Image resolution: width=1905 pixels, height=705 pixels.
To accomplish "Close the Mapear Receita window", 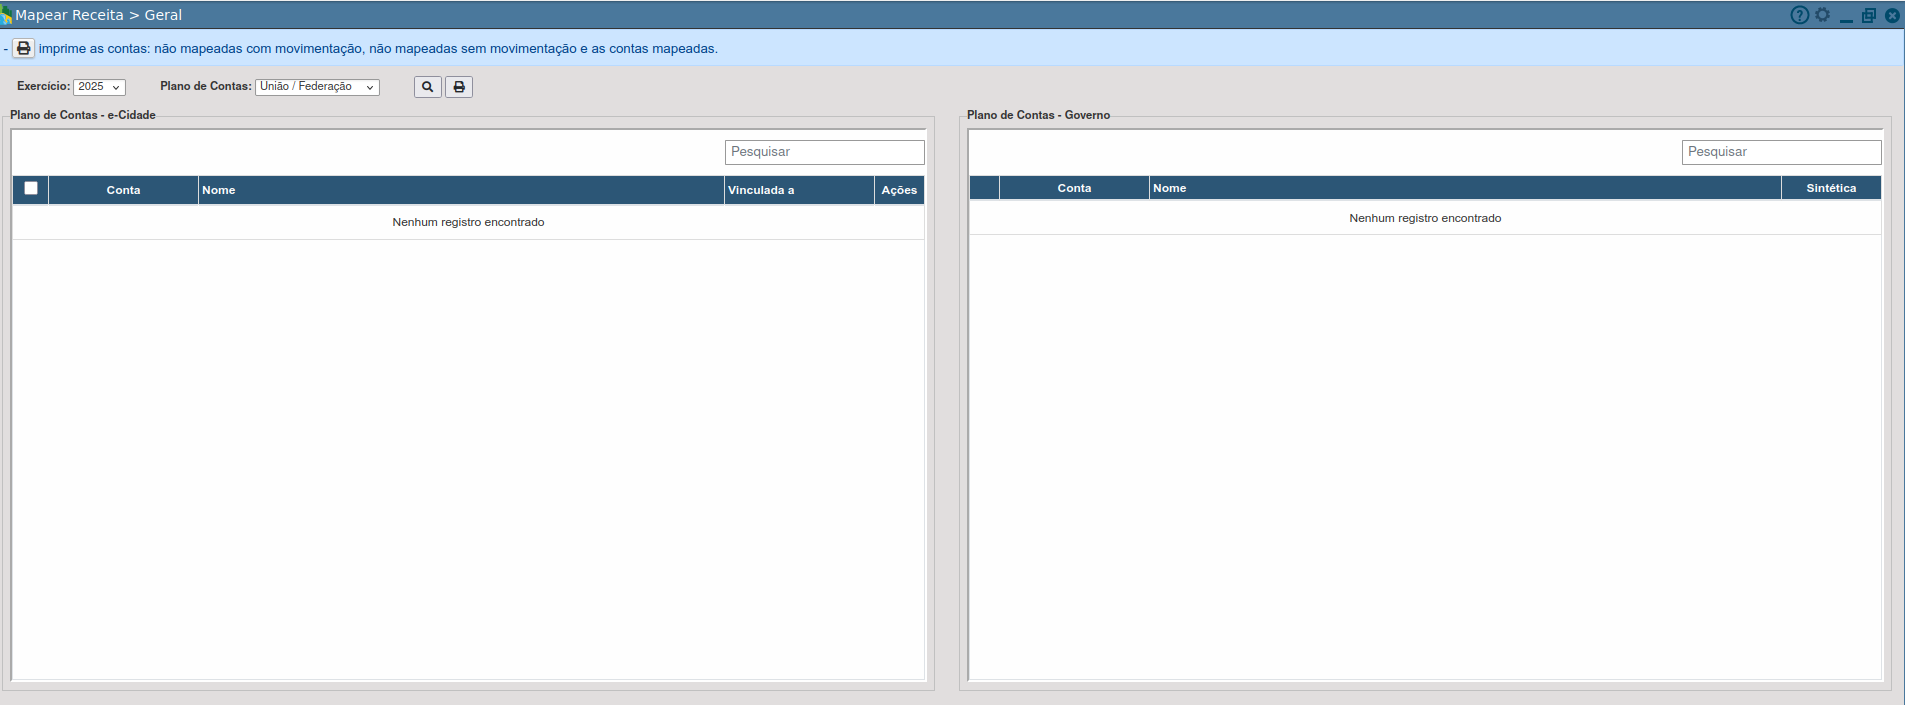I will point(1892,15).
